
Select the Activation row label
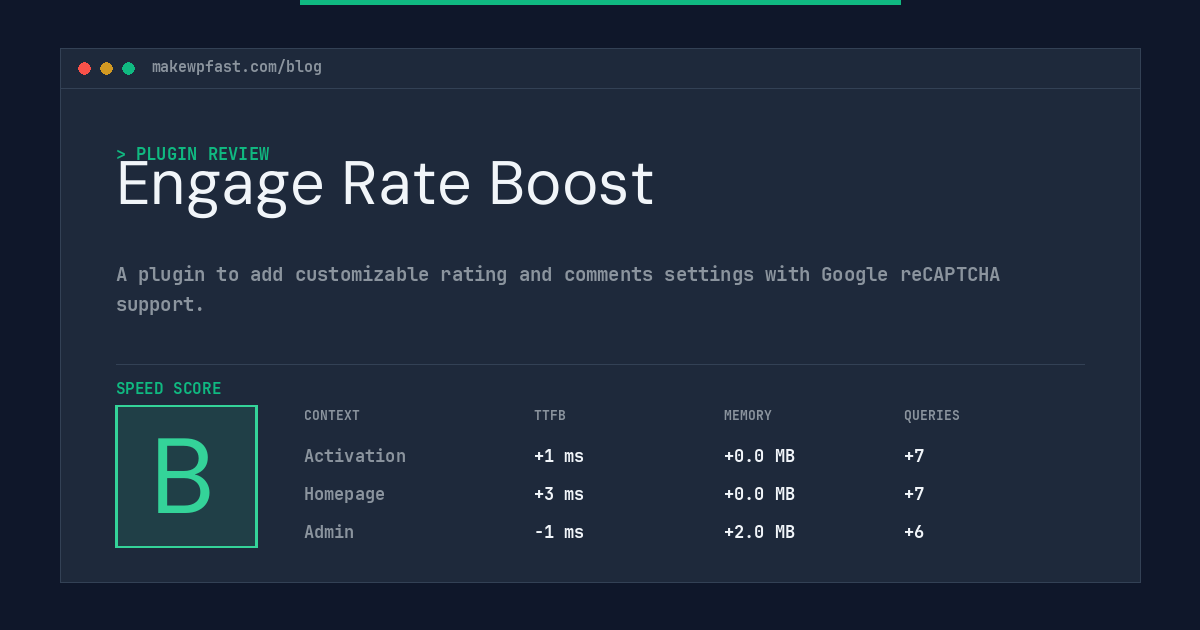[355, 456]
